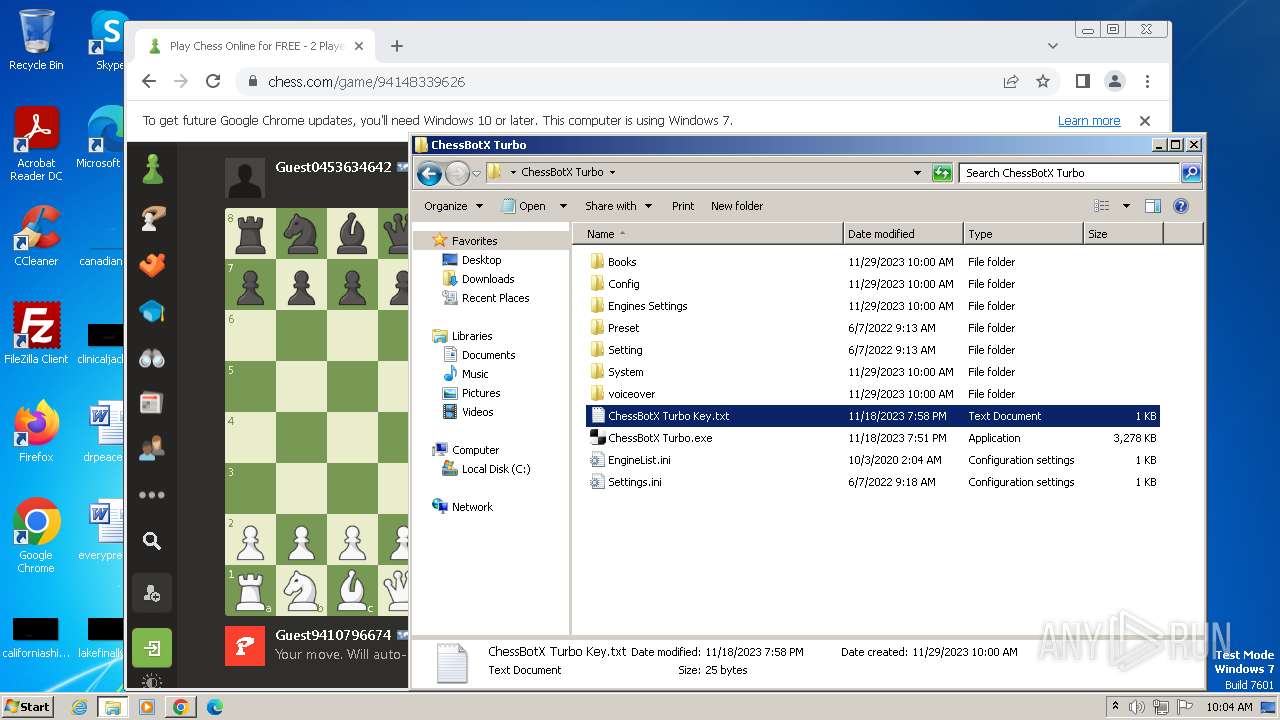Image resolution: width=1280 pixels, height=720 pixels.
Task: Sort files by the Type column
Action: click(1023, 234)
